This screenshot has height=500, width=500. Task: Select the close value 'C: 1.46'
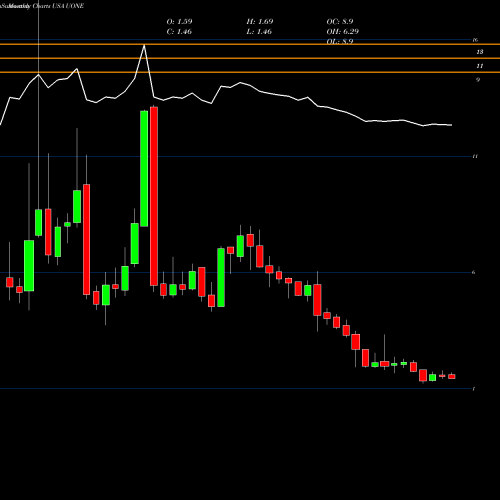pos(179,32)
